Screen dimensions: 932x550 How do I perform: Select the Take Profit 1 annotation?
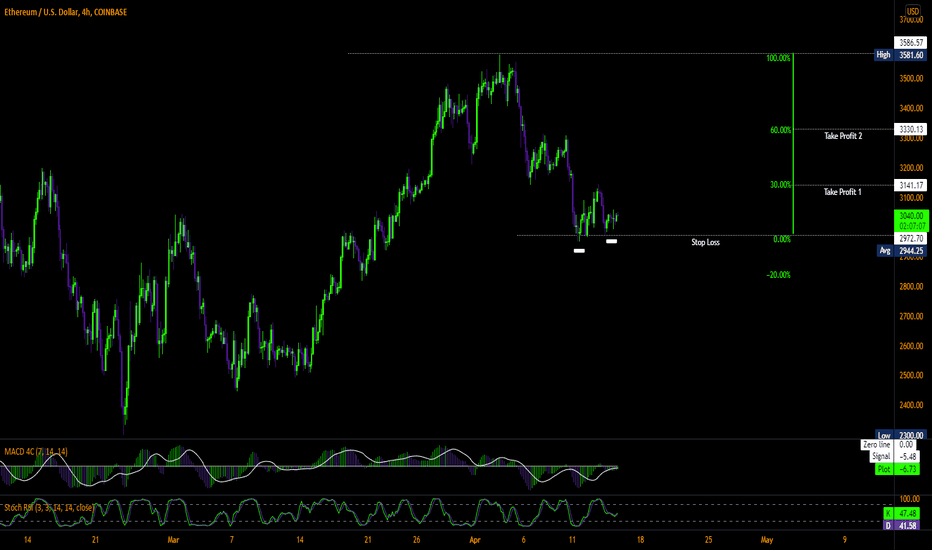842,192
